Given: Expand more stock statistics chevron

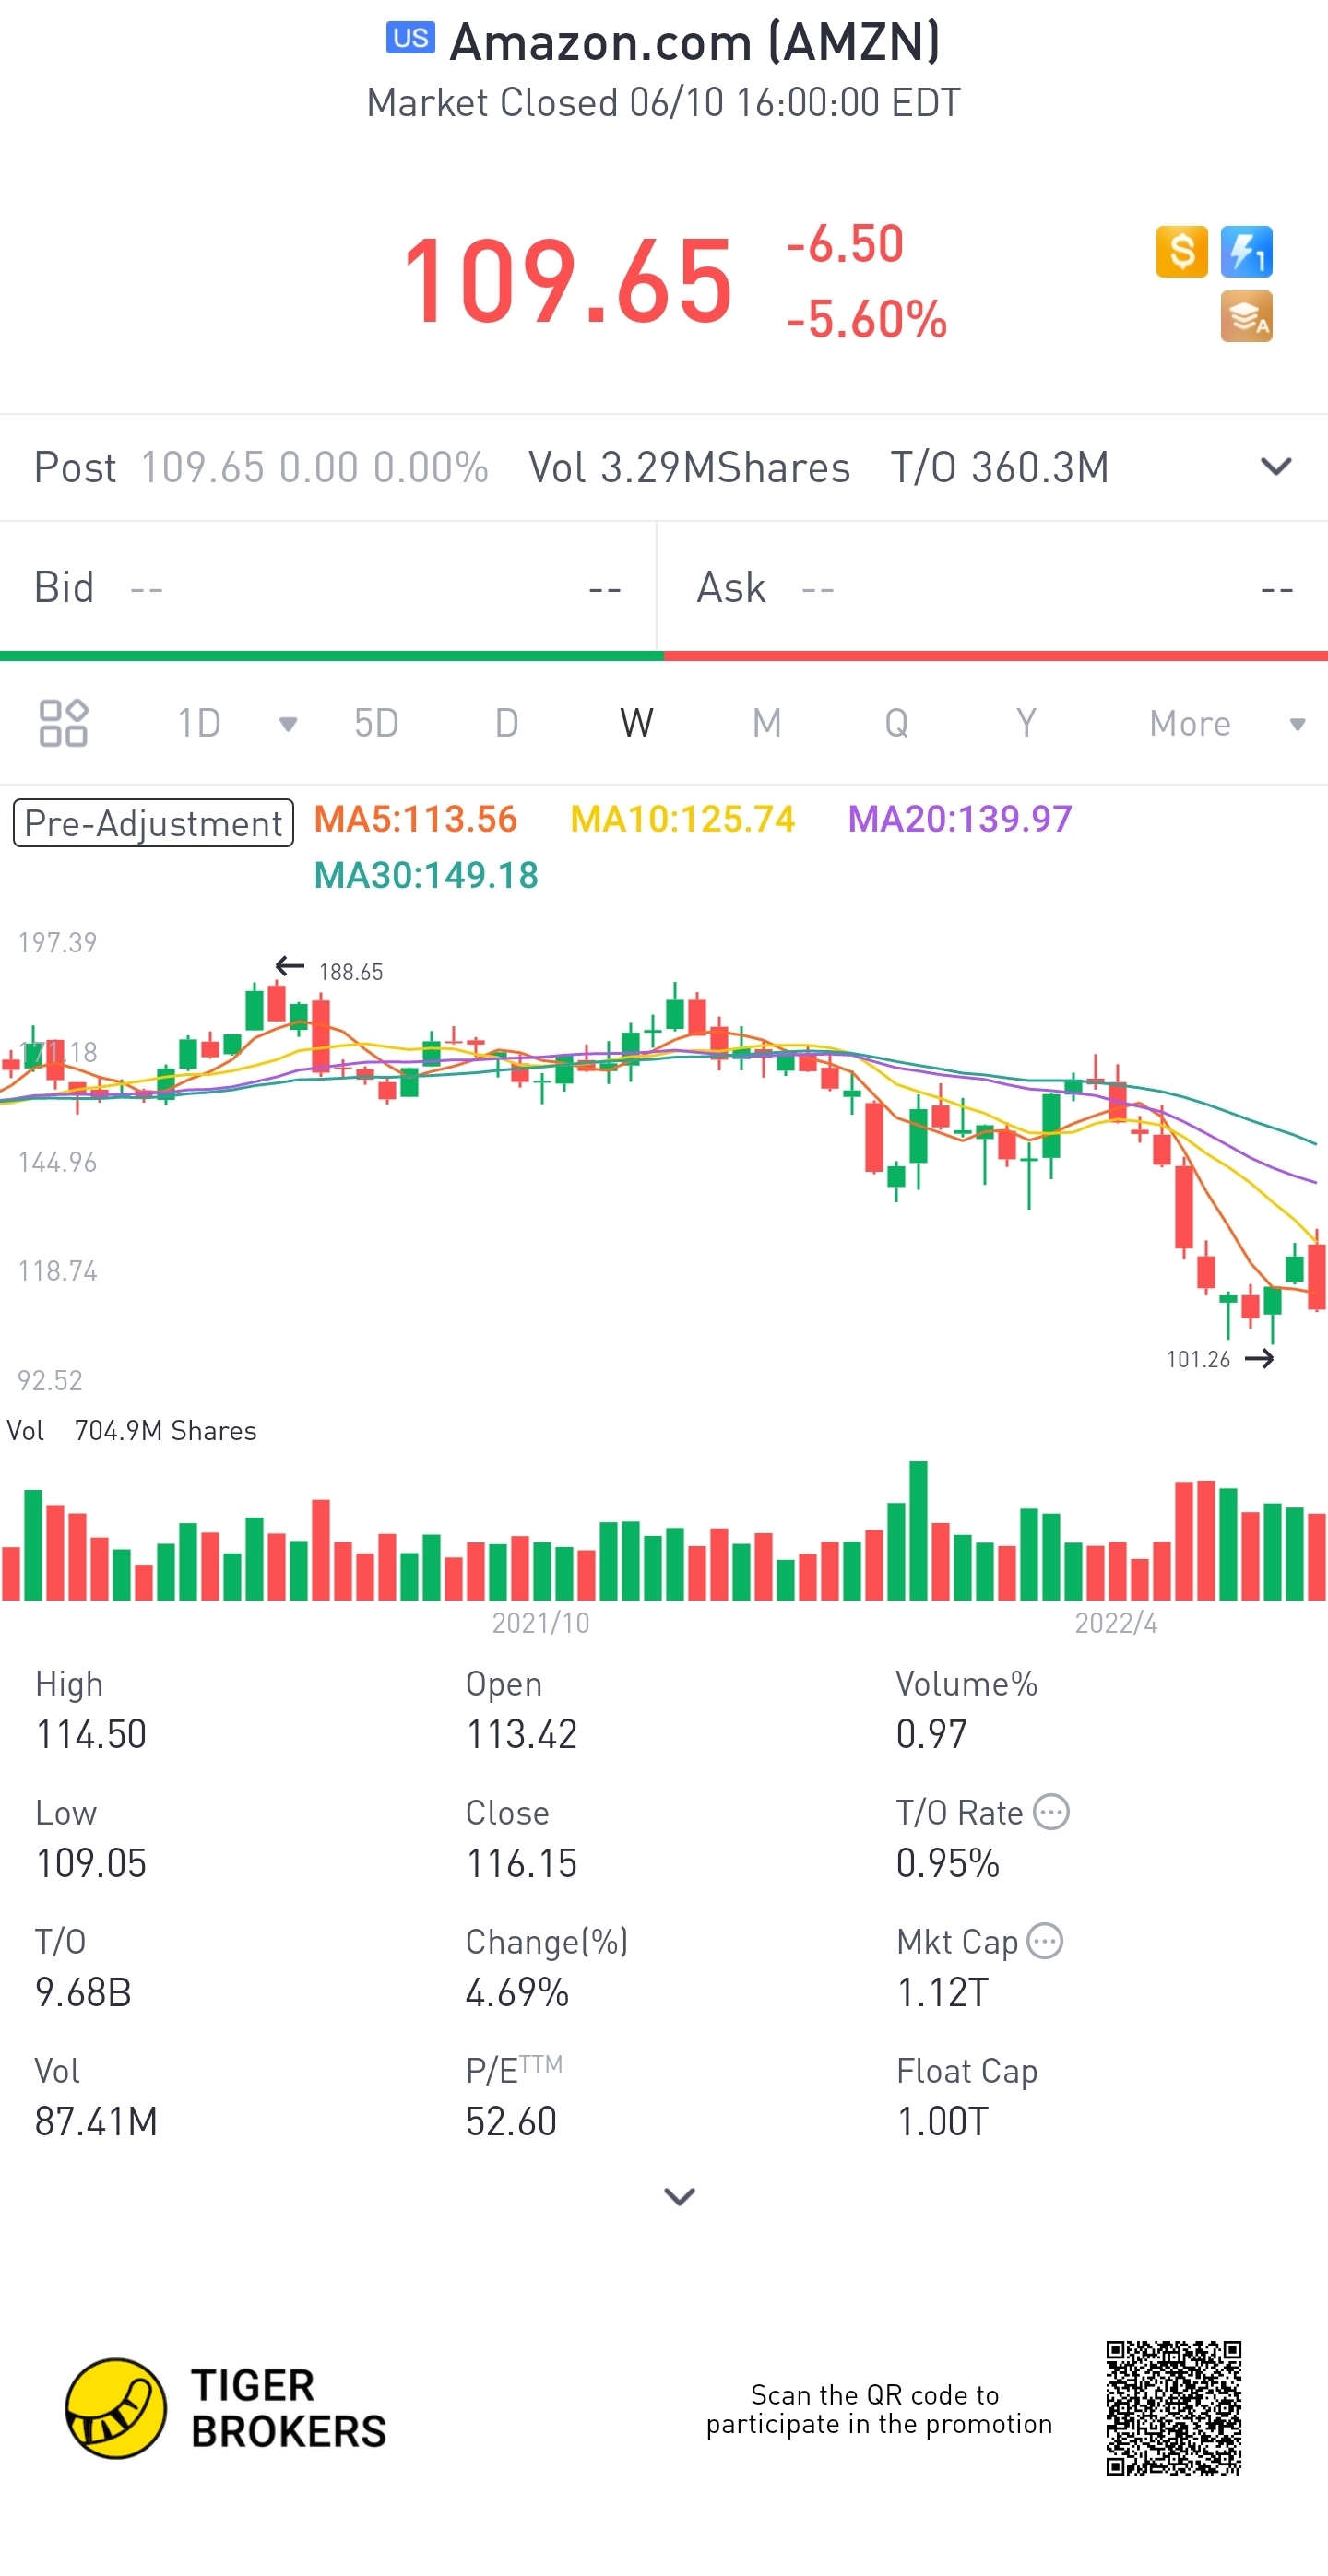Looking at the screenshot, I should pyautogui.click(x=679, y=2196).
